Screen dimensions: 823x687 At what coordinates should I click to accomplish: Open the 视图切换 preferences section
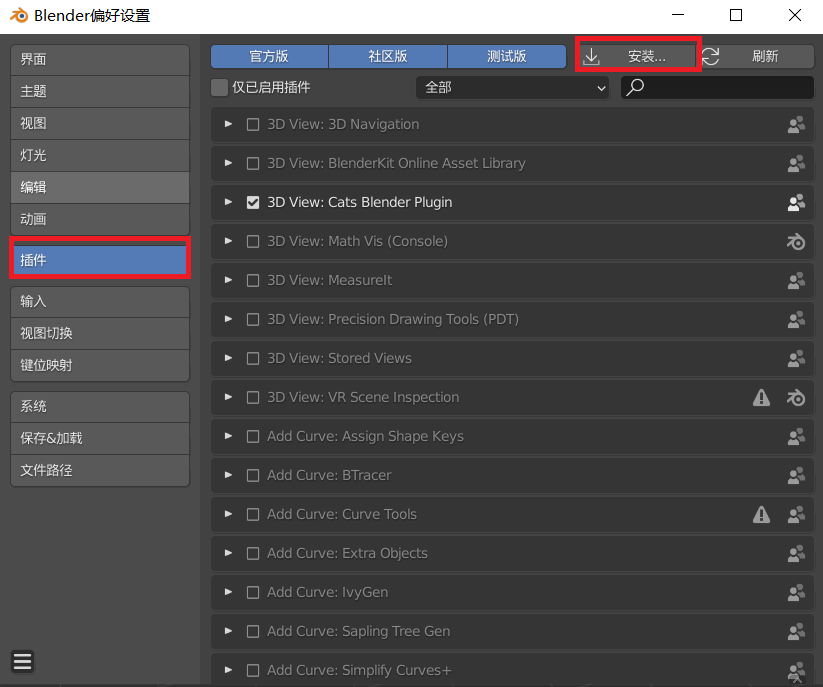pyautogui.click(x=100, y=333)
